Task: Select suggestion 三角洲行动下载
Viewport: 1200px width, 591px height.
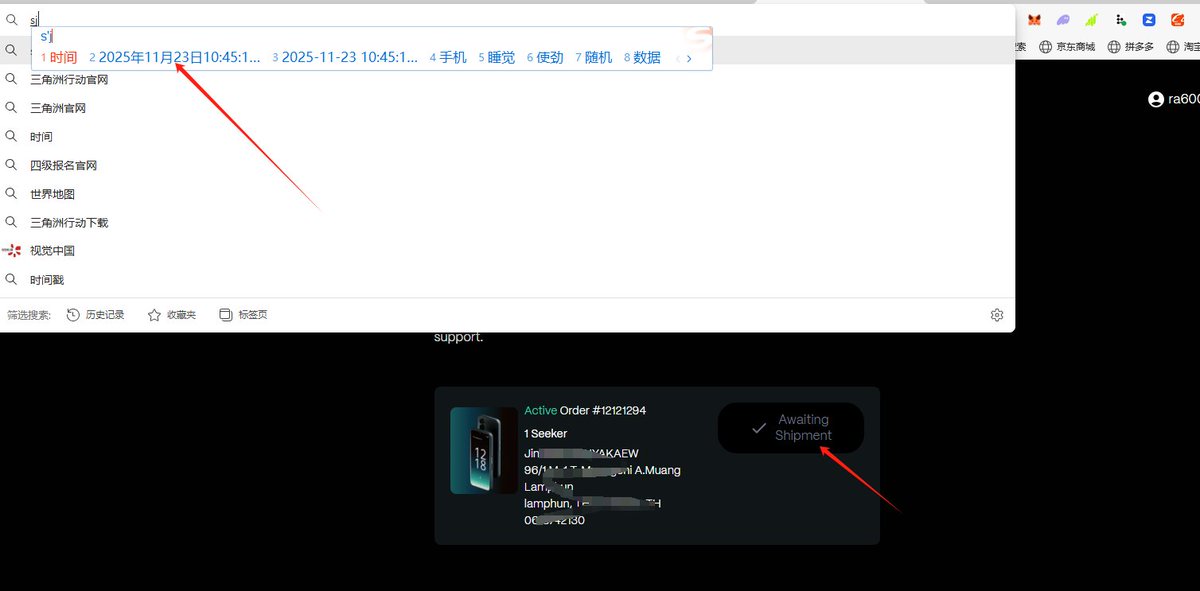Action: [507, 222]
